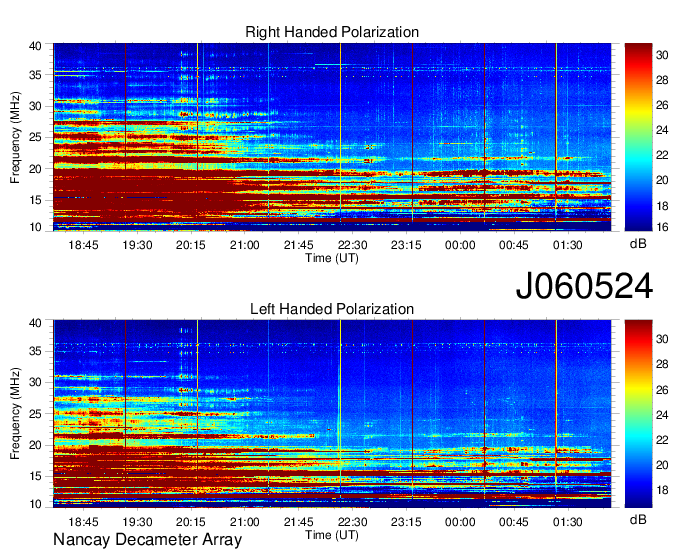Click 19:30 time tick on left-handed plot
The image size is (680, 552).
click(137, 522)
